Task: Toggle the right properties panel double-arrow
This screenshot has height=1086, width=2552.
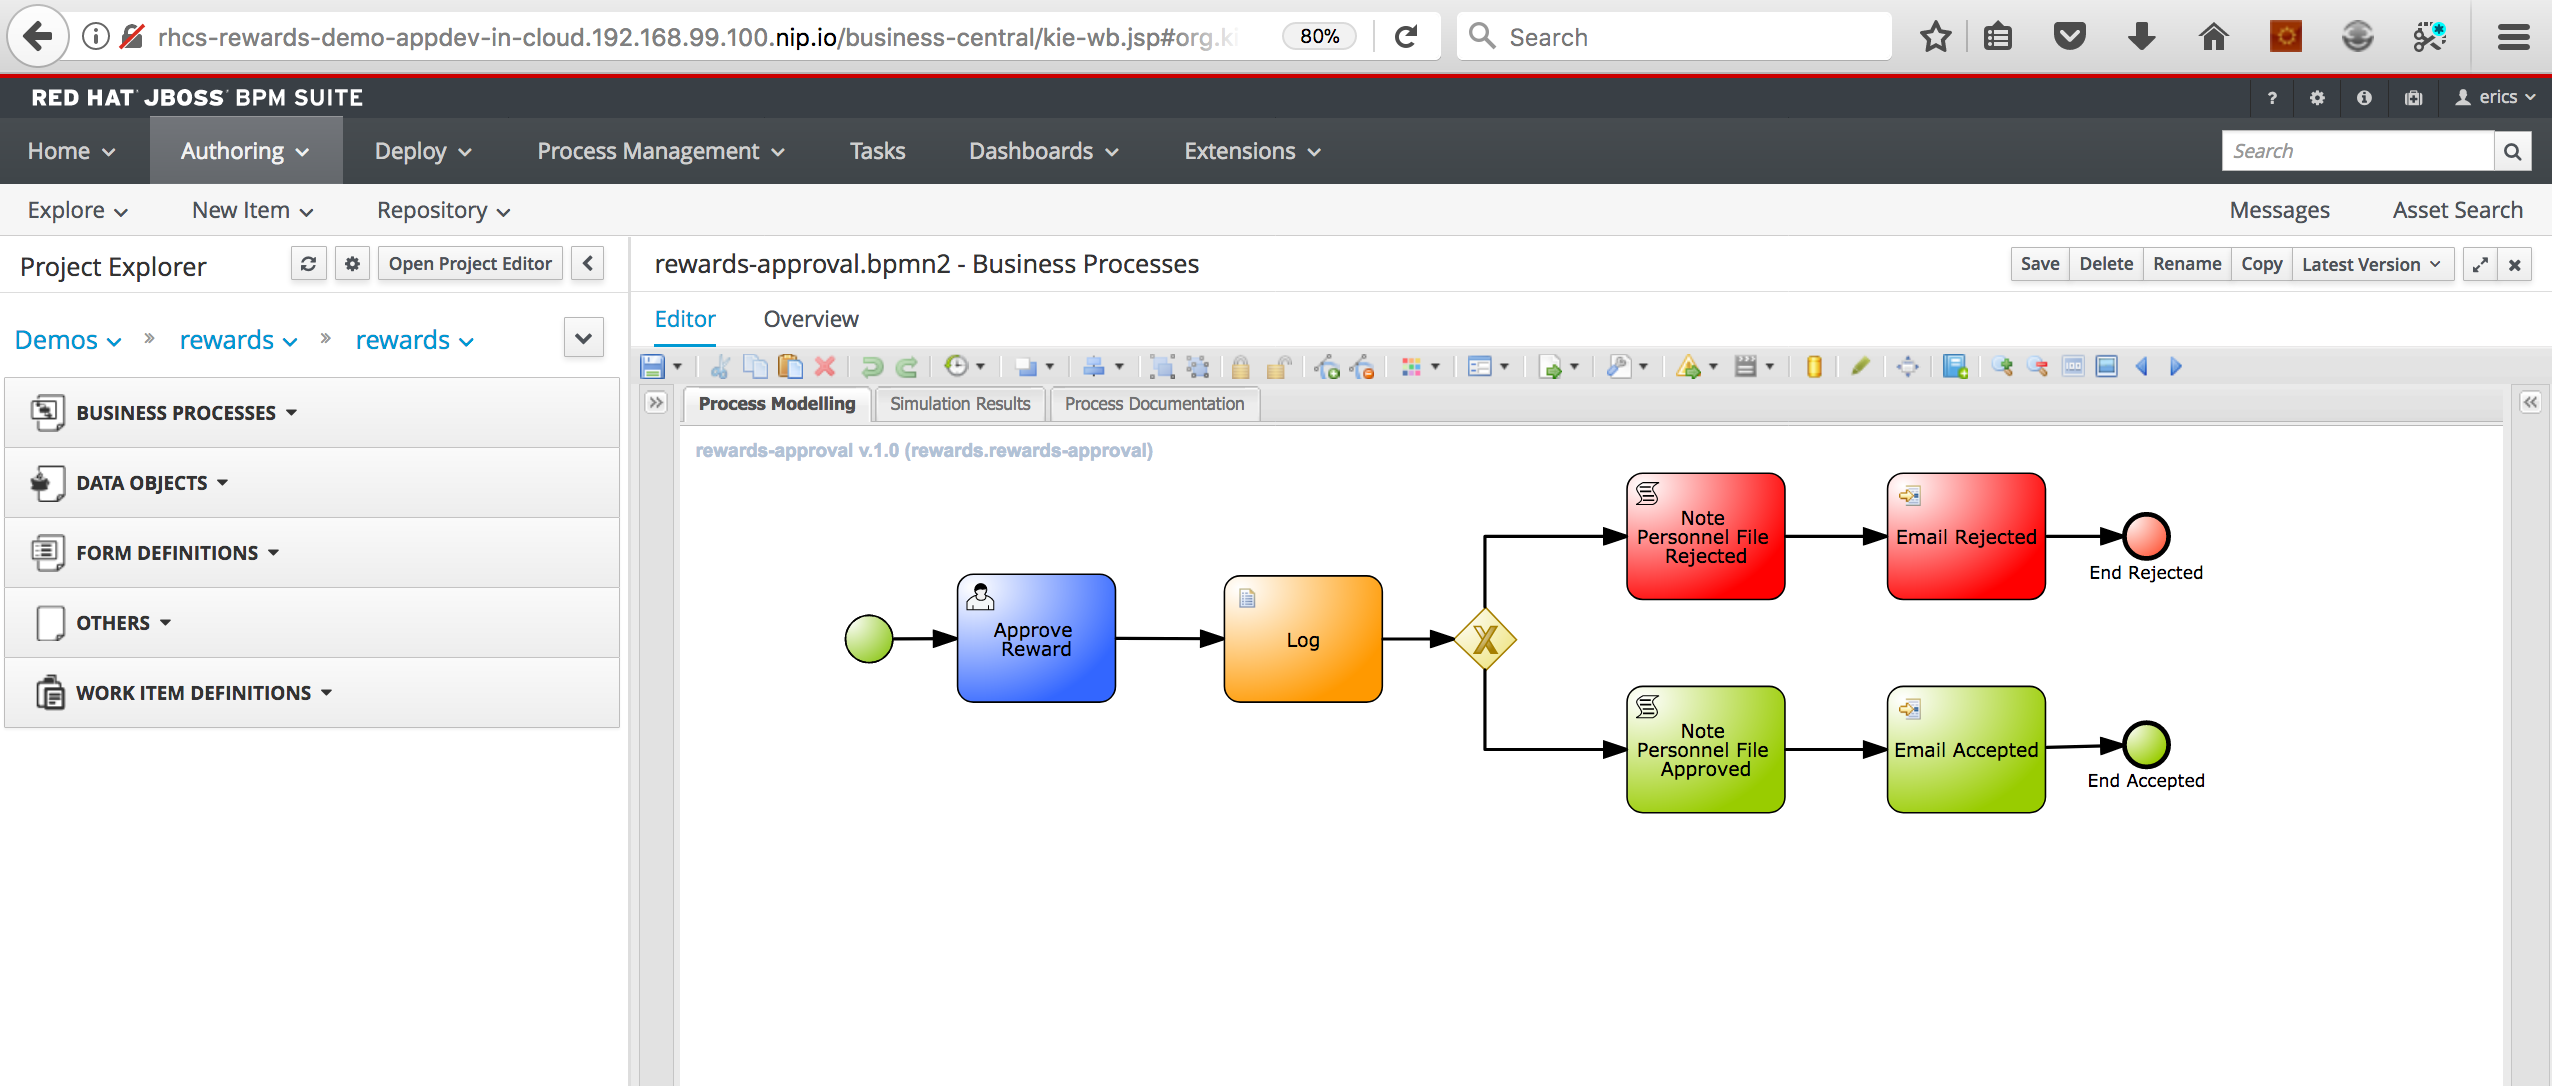Action: 2530,403
